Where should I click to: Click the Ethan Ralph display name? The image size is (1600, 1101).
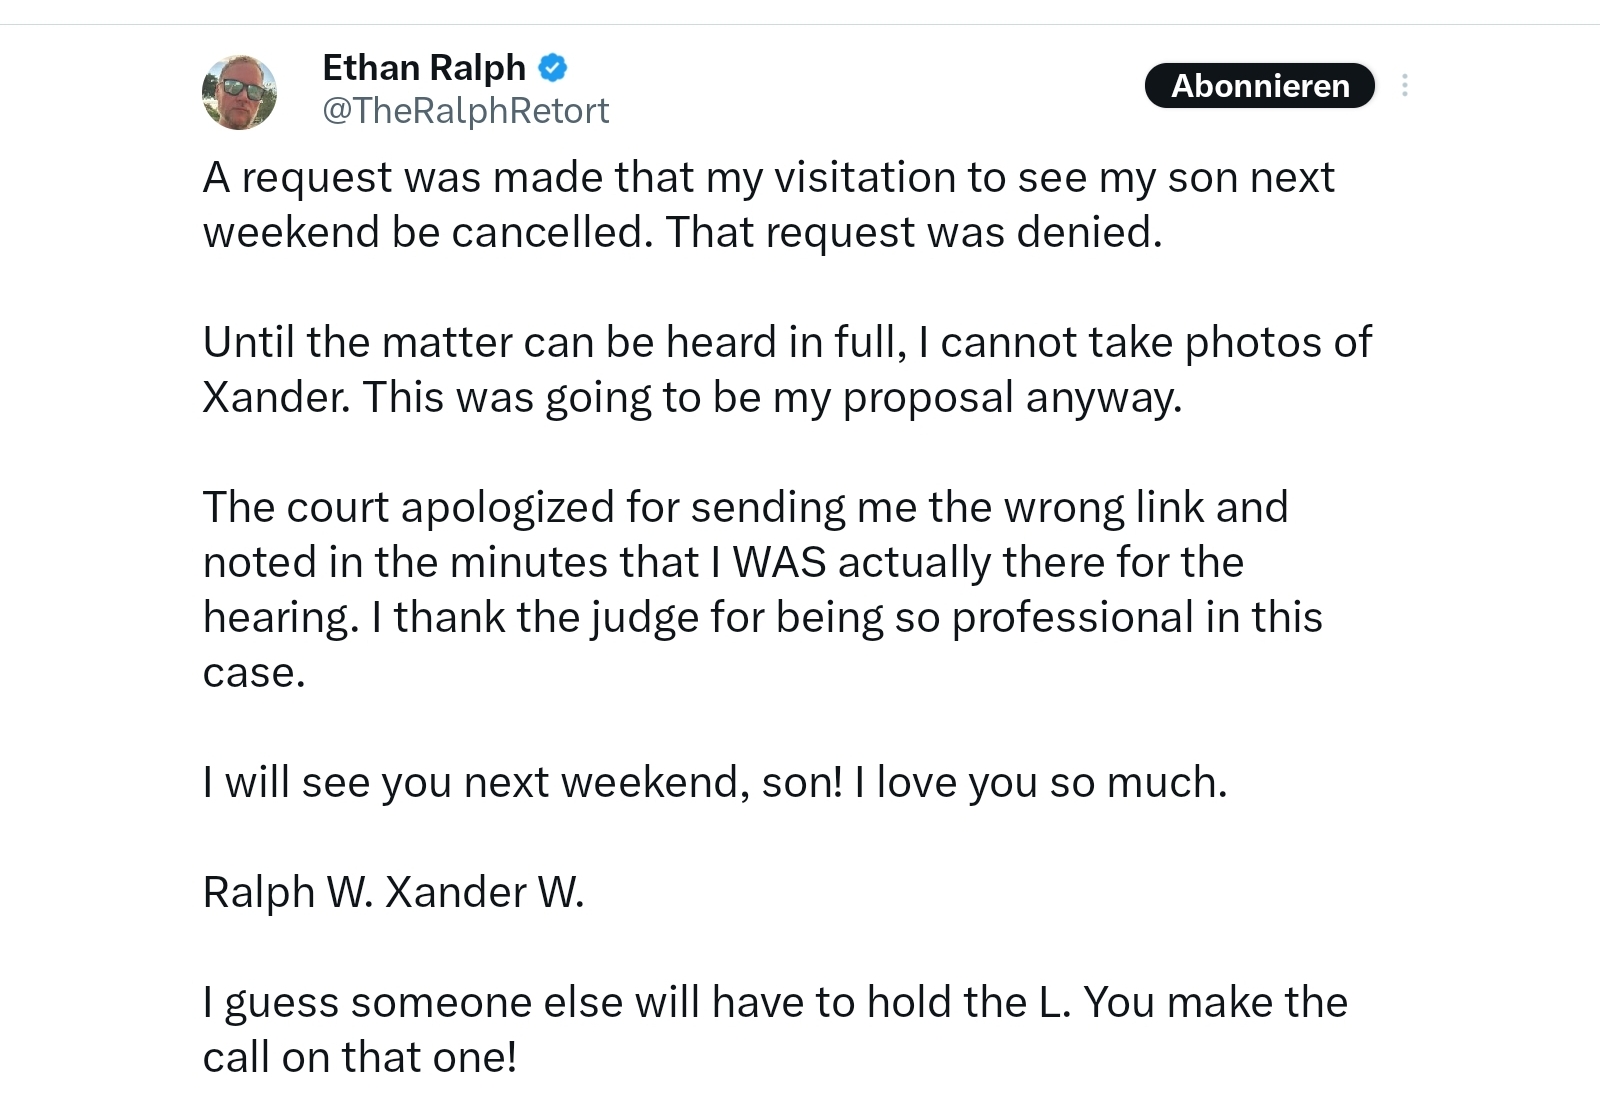(424, 67)
